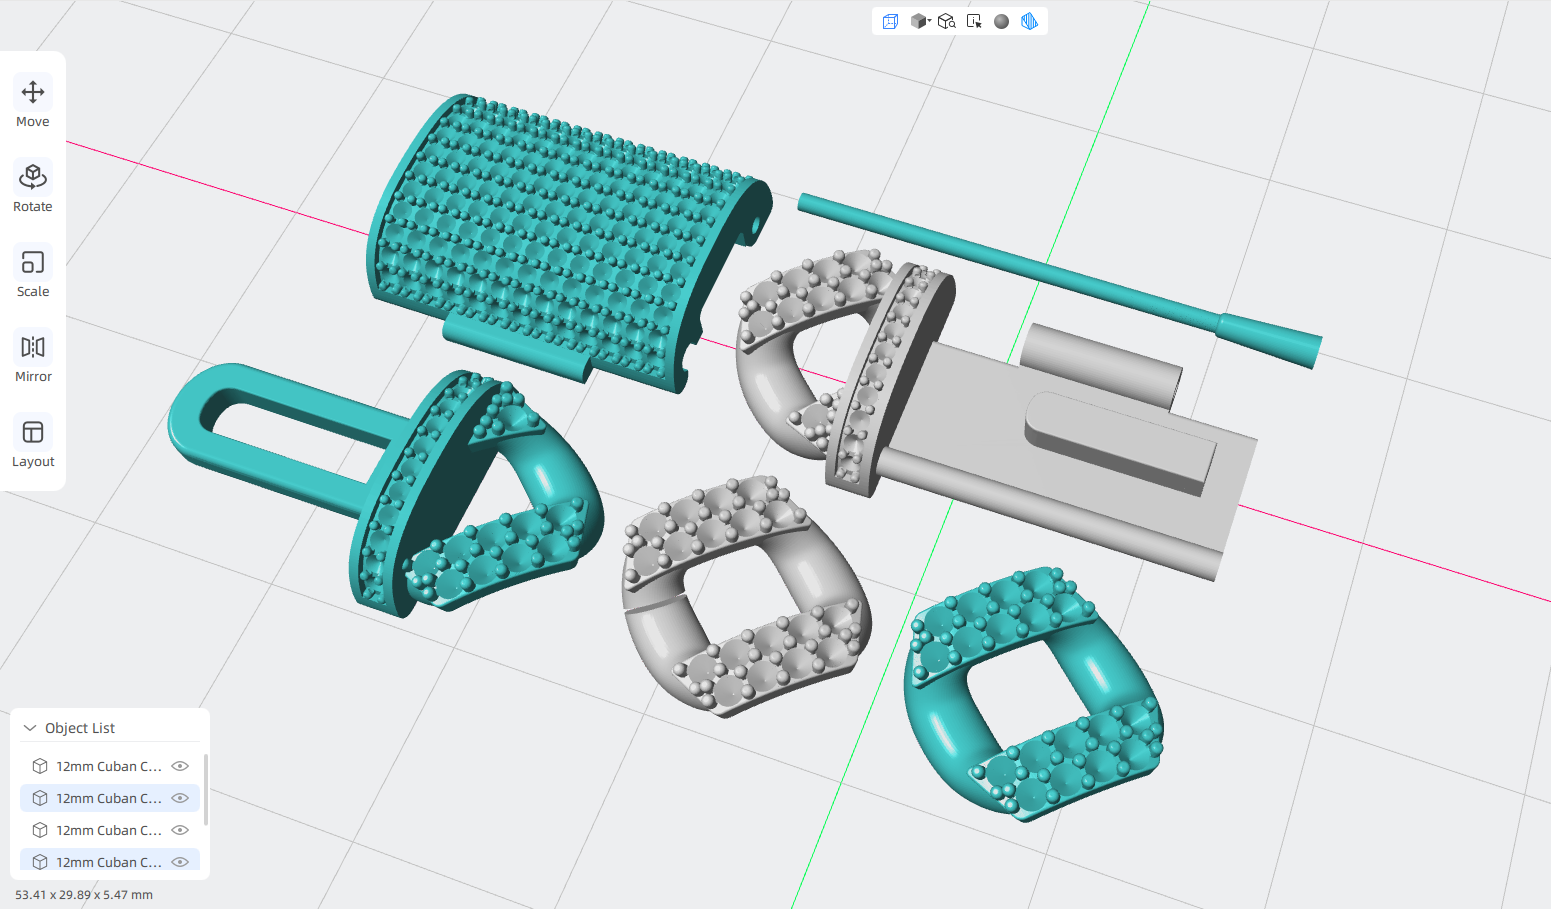Click the gray sphere shading icon

(x=1001, y=21)
